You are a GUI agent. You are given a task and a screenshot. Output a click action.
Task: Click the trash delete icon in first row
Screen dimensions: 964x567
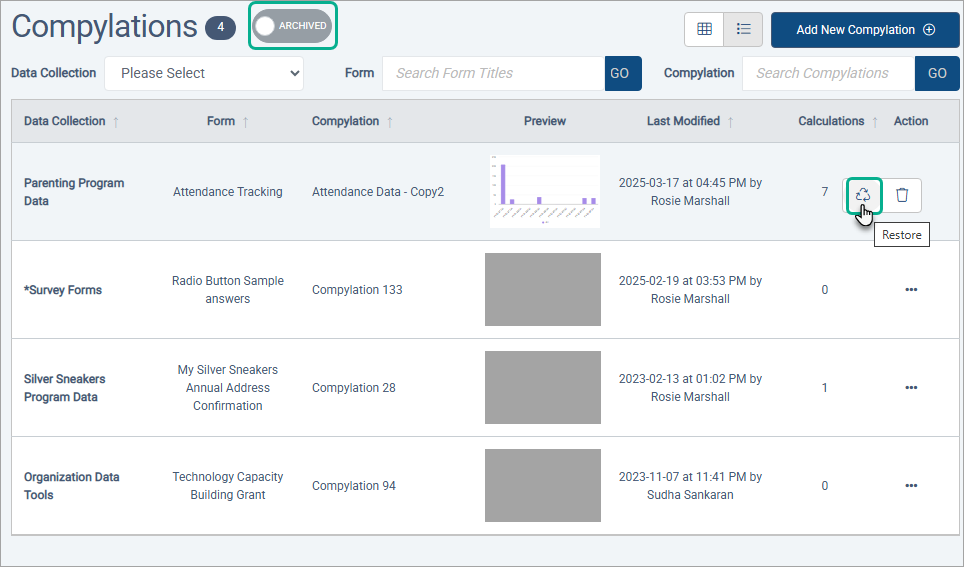pyautogui.click(x=902, y=195)
